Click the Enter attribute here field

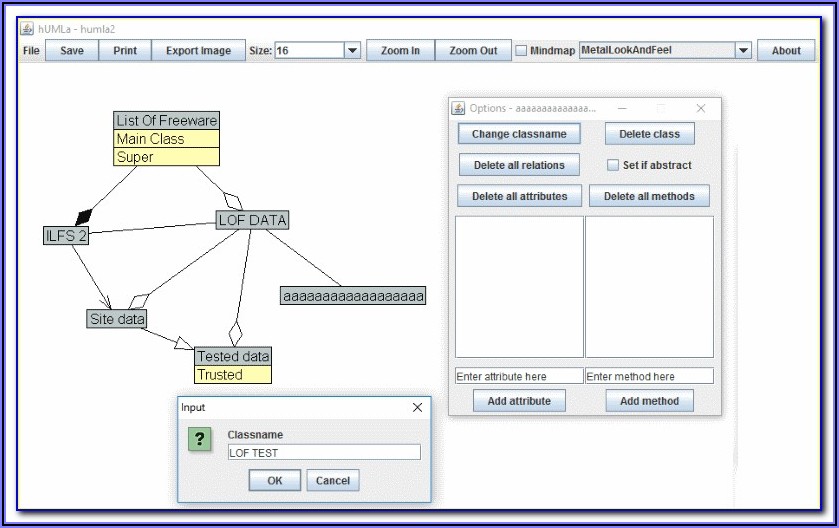tap(518, 377)
